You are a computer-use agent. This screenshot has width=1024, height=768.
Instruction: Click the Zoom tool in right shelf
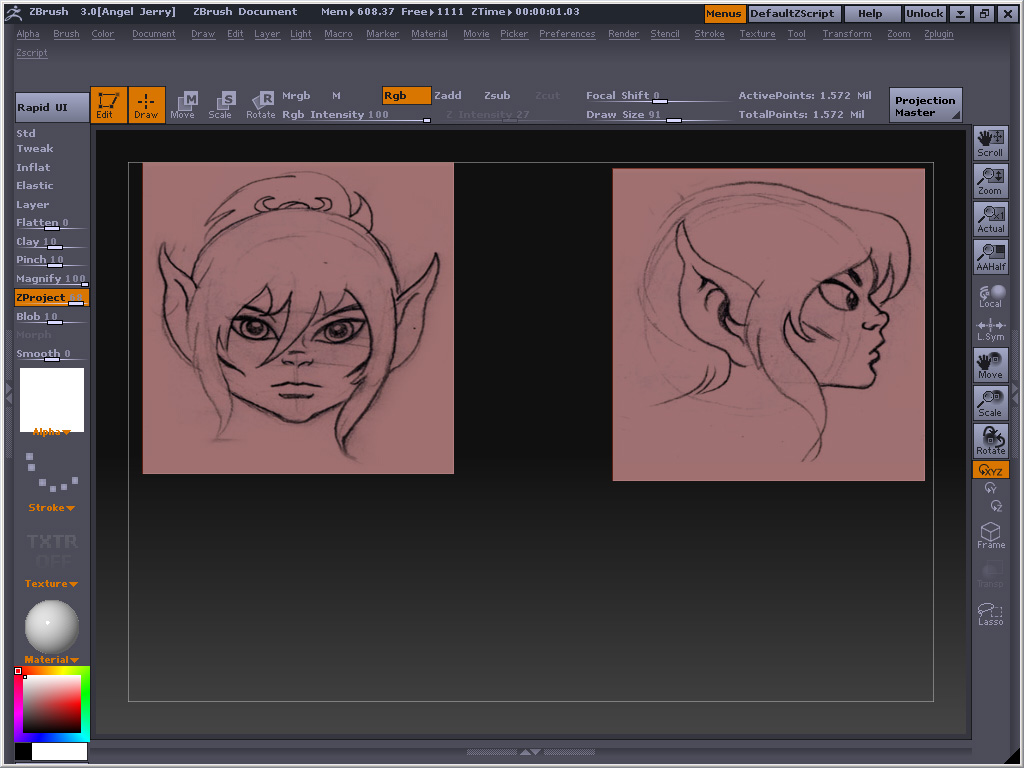pos(990,181)
